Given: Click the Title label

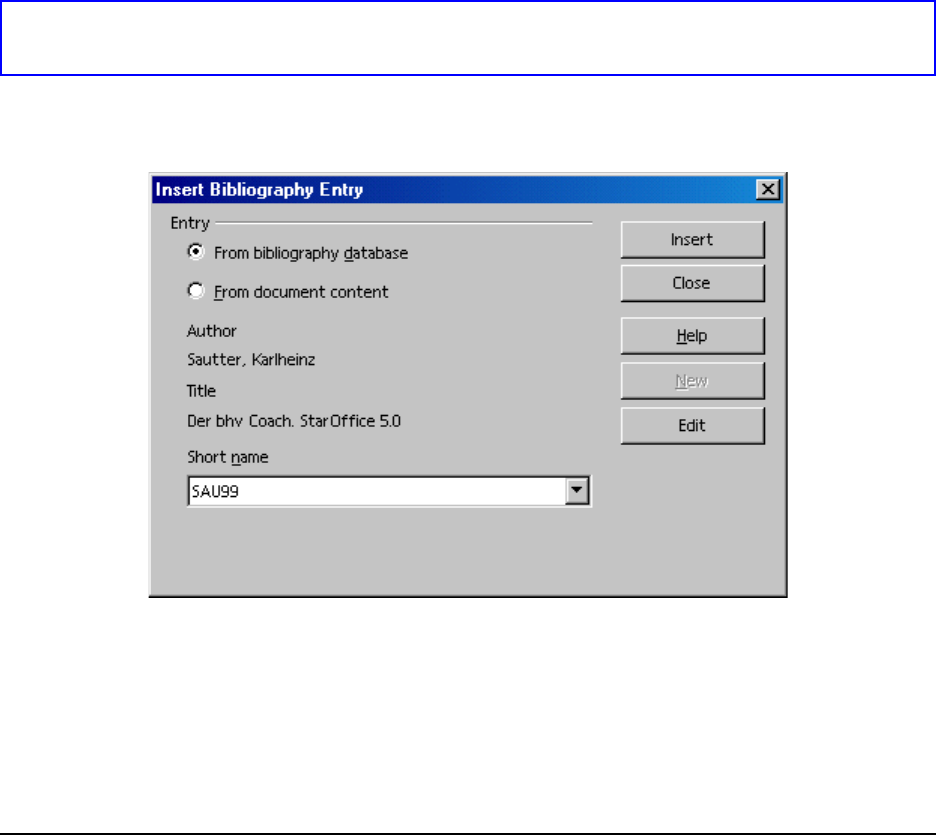Looking at the screenshot, I should 201,391.
